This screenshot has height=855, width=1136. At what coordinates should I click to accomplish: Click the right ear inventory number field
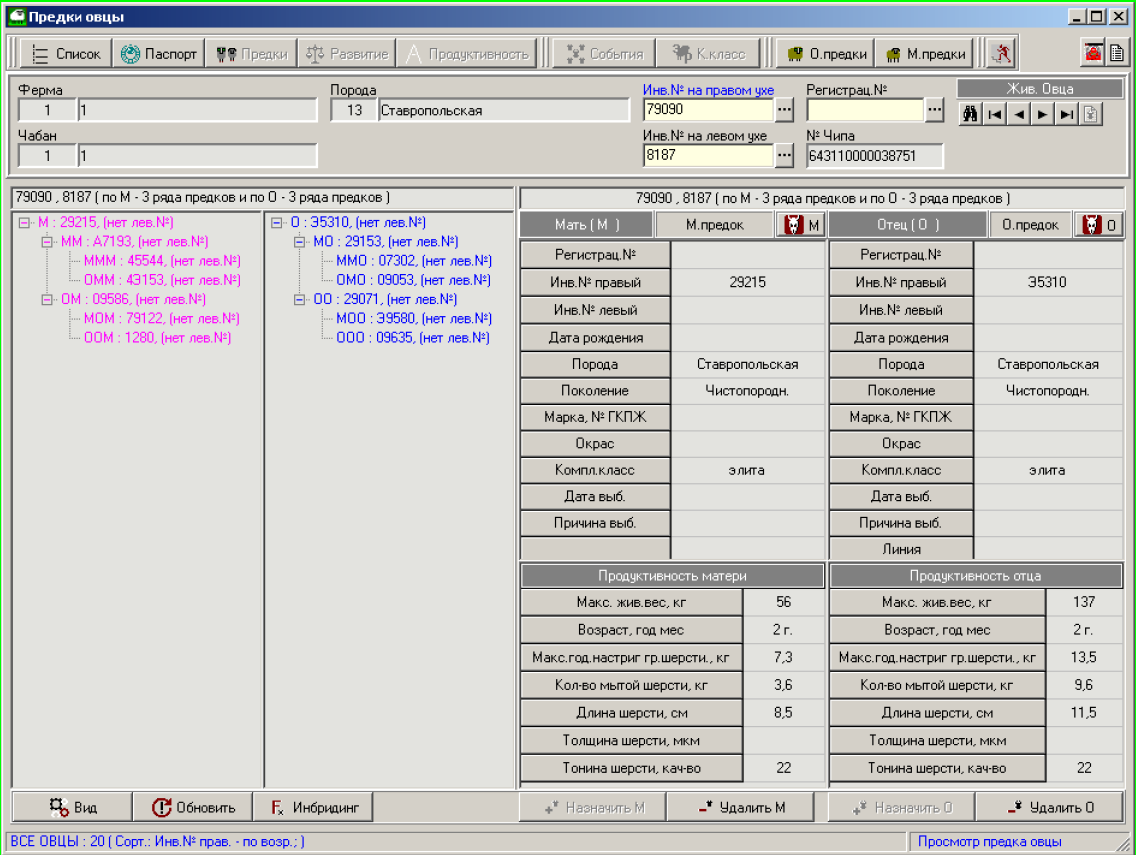[x=708, y=110]
